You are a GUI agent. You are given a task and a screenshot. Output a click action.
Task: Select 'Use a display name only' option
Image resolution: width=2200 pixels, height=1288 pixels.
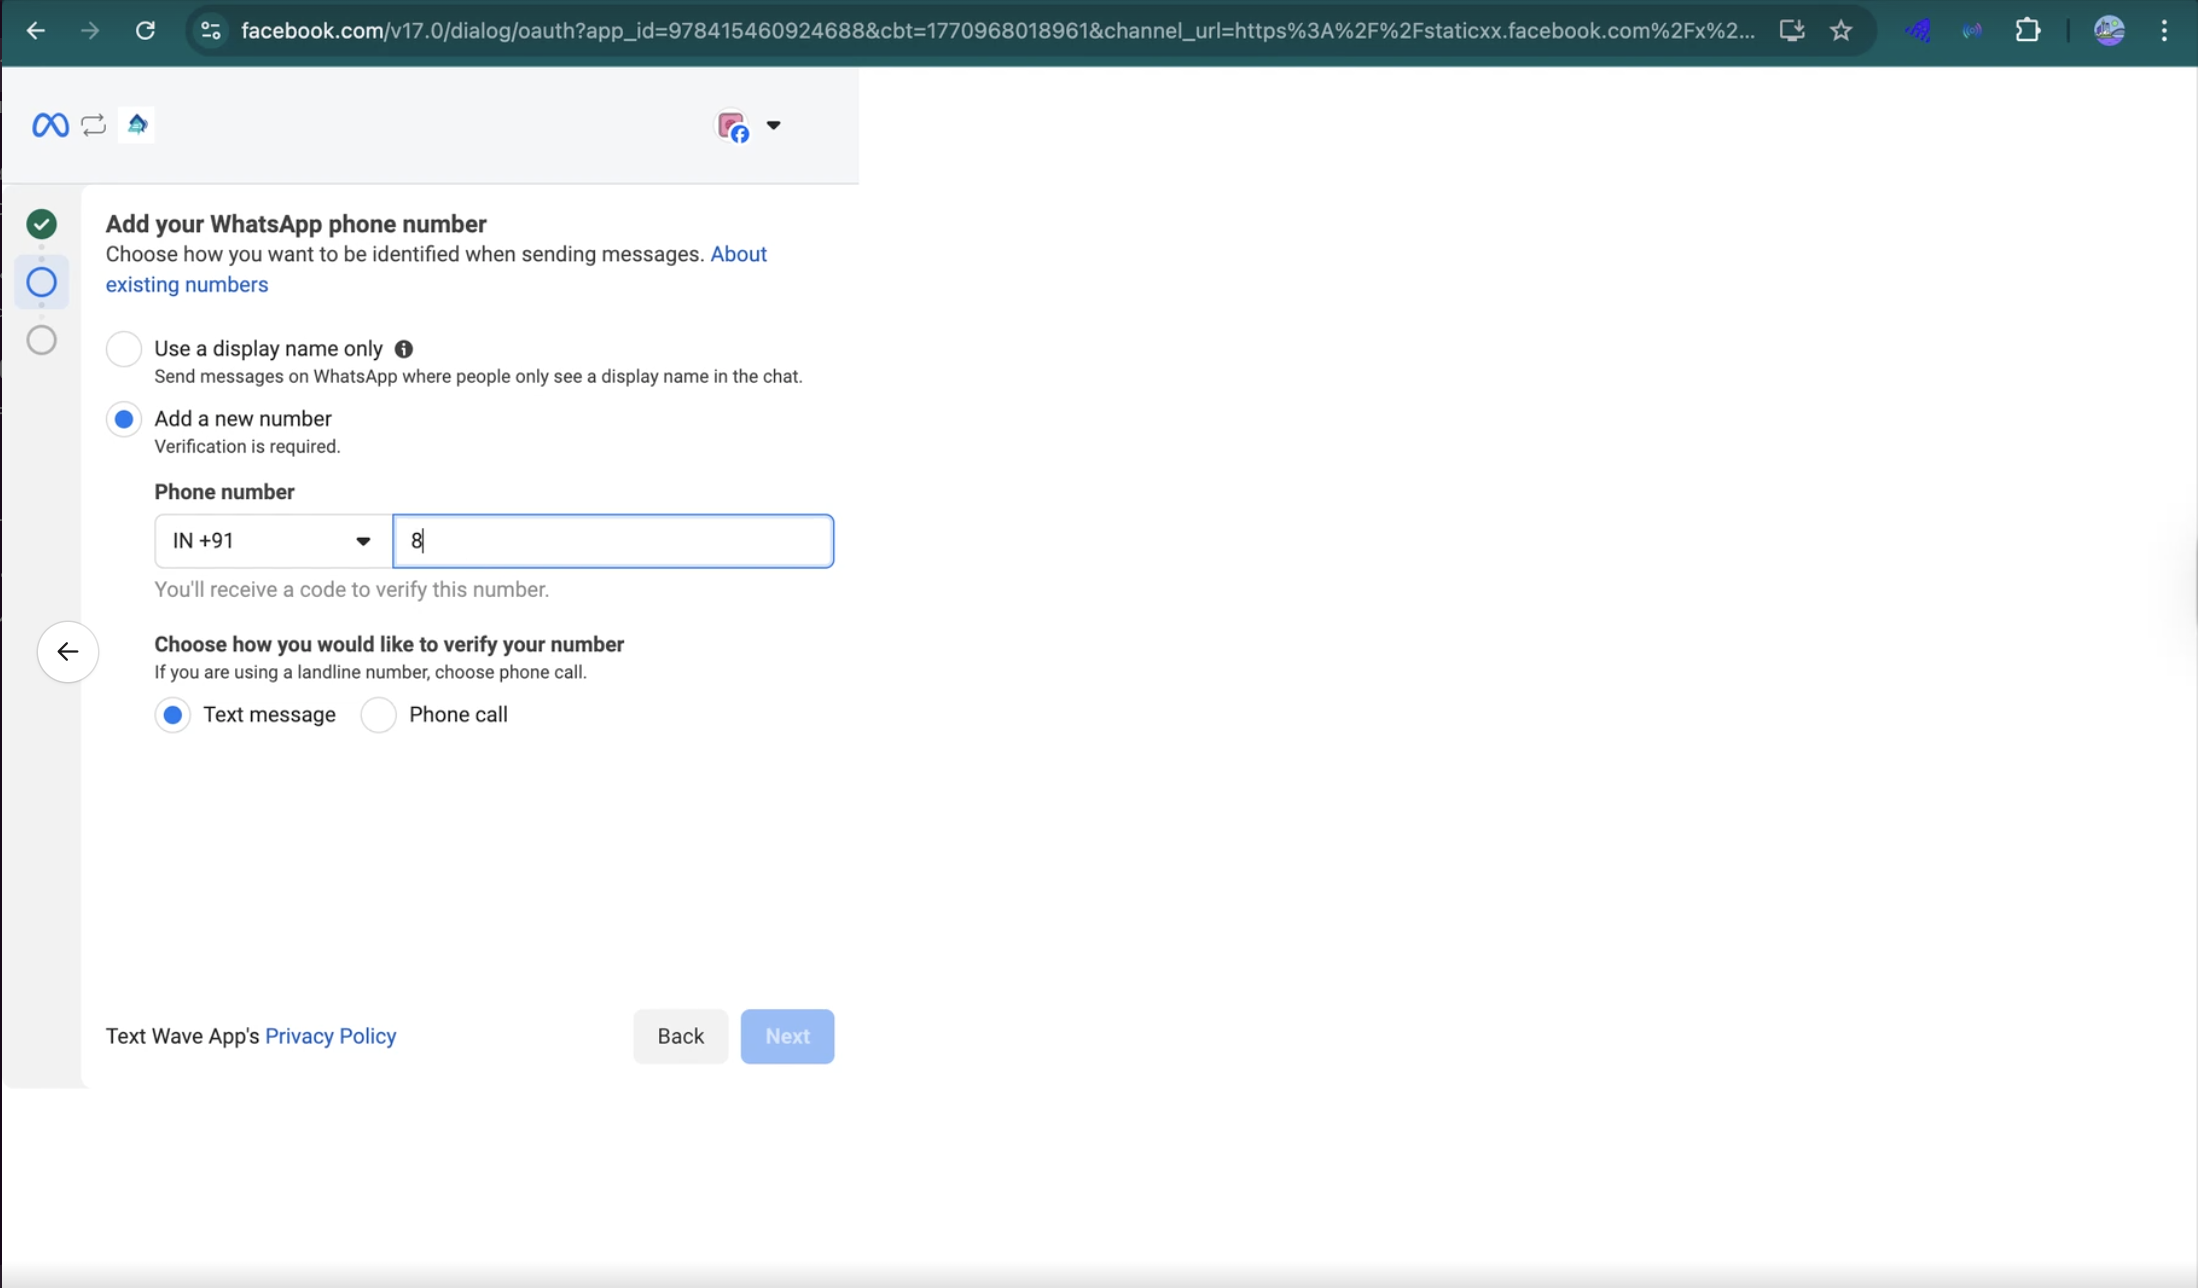point(124,349)
